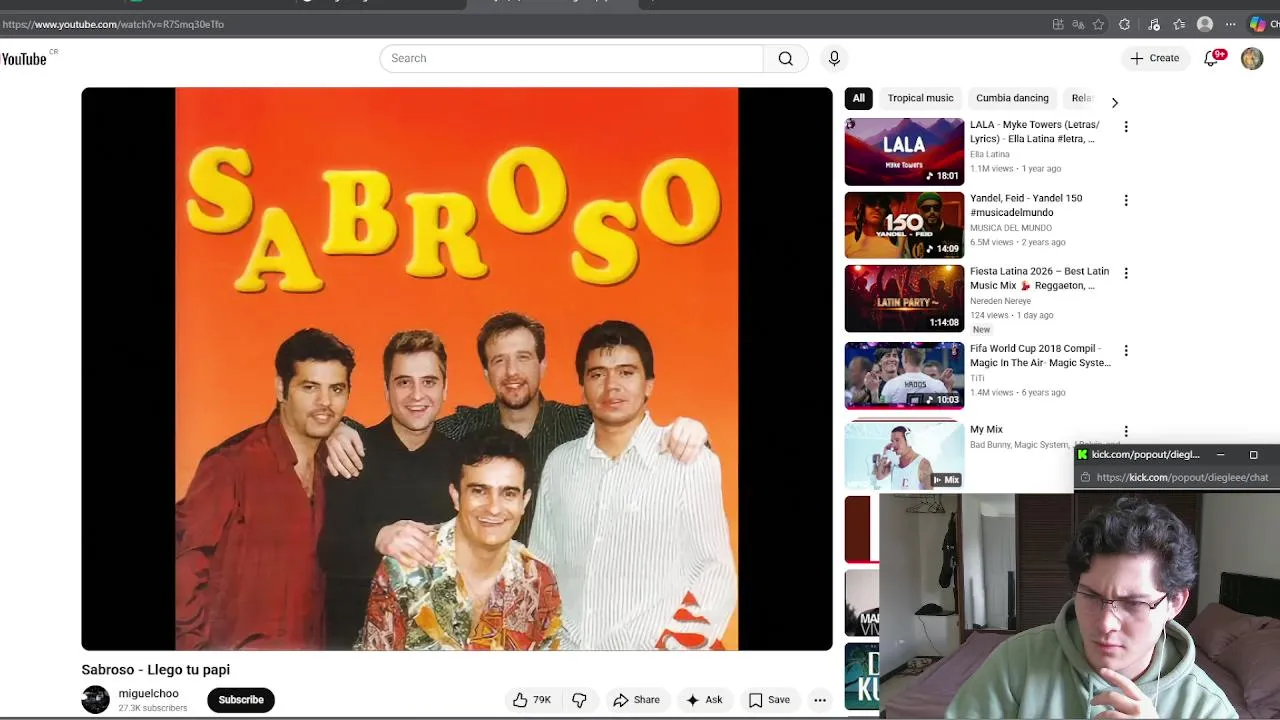1280x720 pixels.
Task: Open Fifa World Cup 2018 Compil title
Action: pos(1040,356)
